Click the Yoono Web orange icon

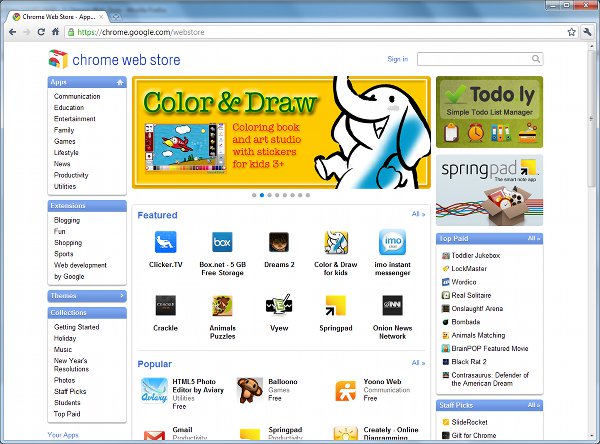pyautogui.click(x=346, y=390)
